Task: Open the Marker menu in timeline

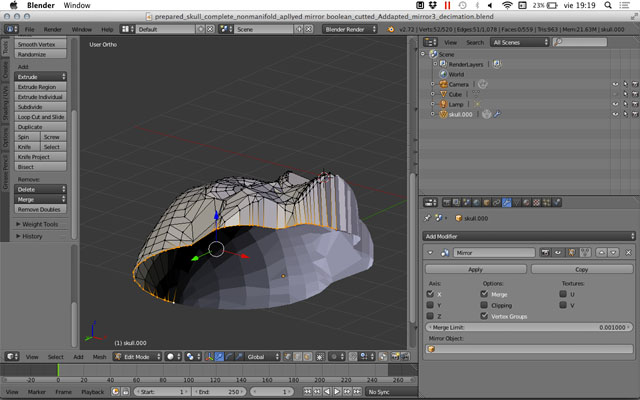Action: (x=37, y=392)
